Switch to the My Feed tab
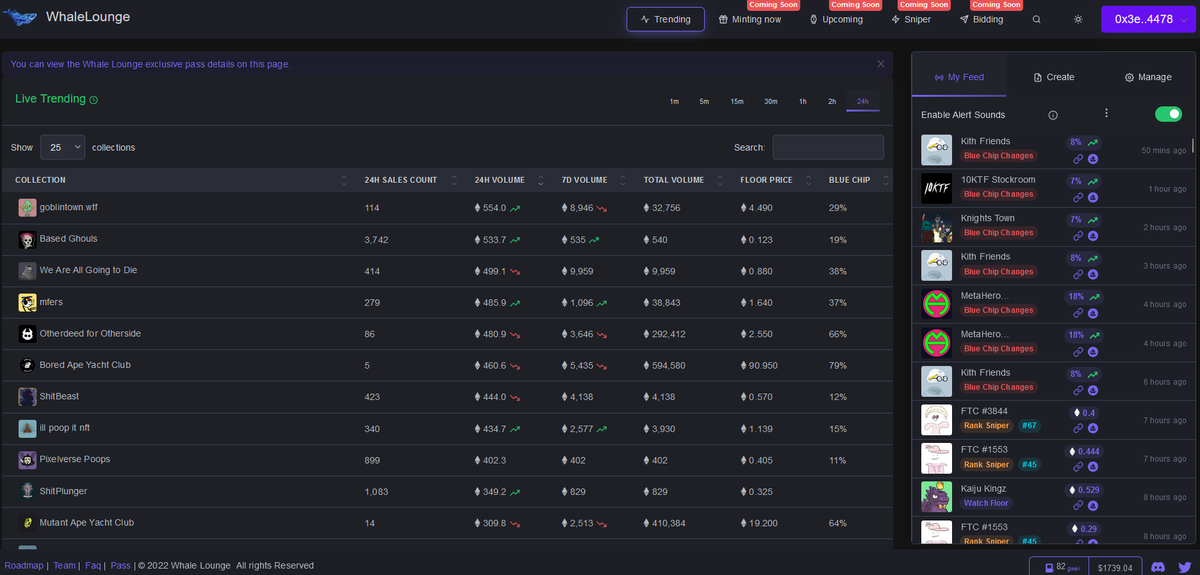Screen dimensions: 1200x575 point(959,77)
